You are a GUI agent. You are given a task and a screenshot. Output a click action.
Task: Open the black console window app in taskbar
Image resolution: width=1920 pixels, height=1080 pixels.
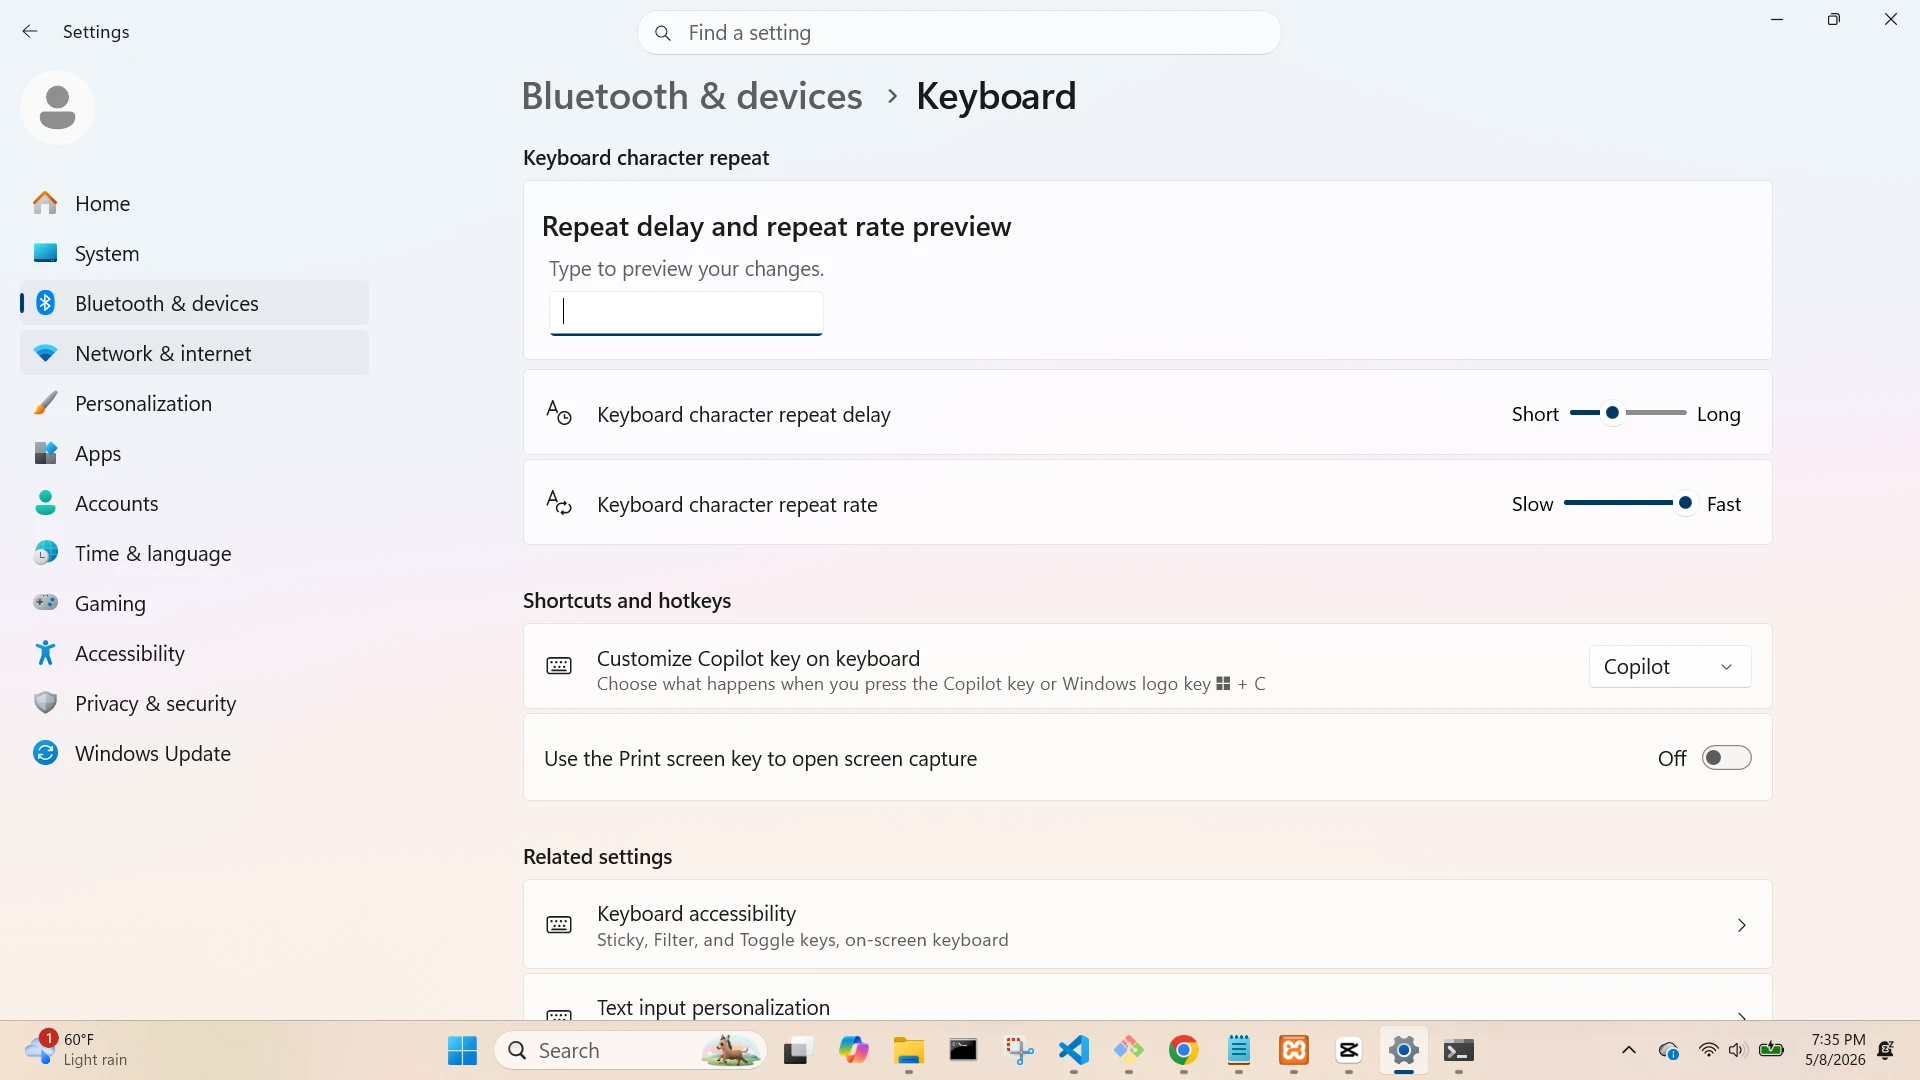tap(963, 1050)
